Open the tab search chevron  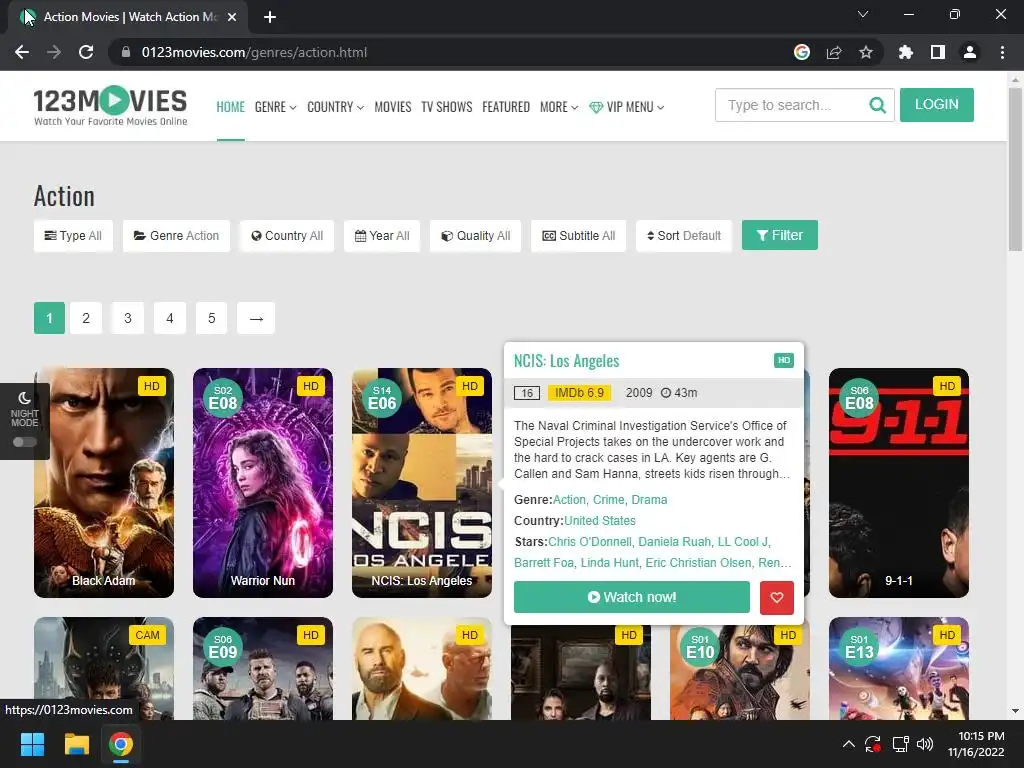[863, 14]
